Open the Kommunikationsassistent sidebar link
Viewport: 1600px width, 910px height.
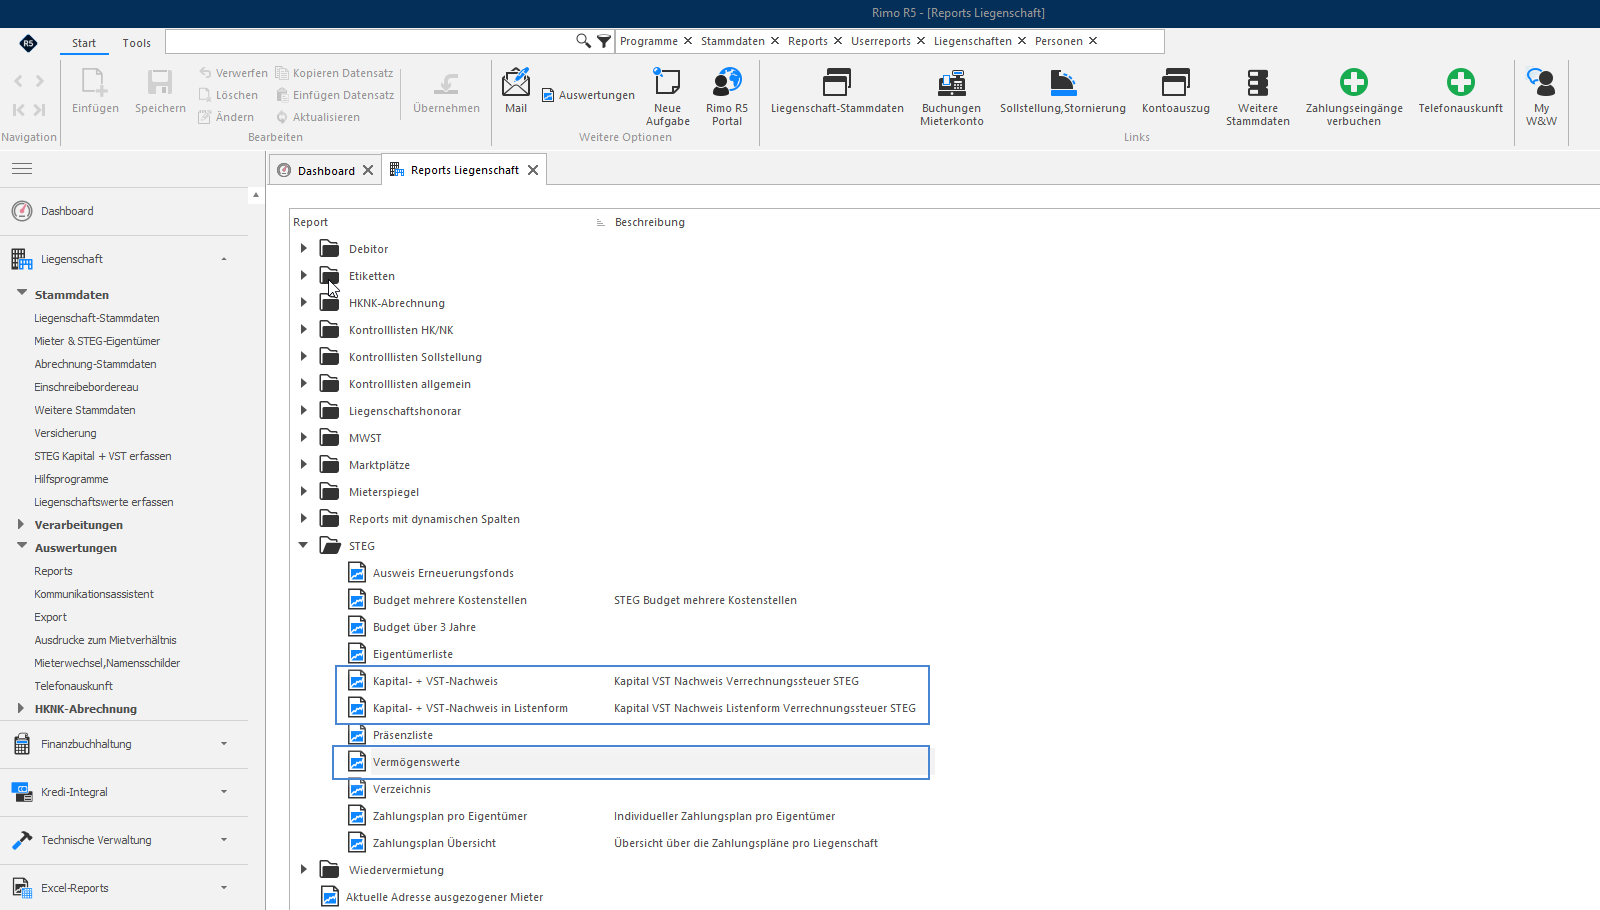click(x=94, y=594)
